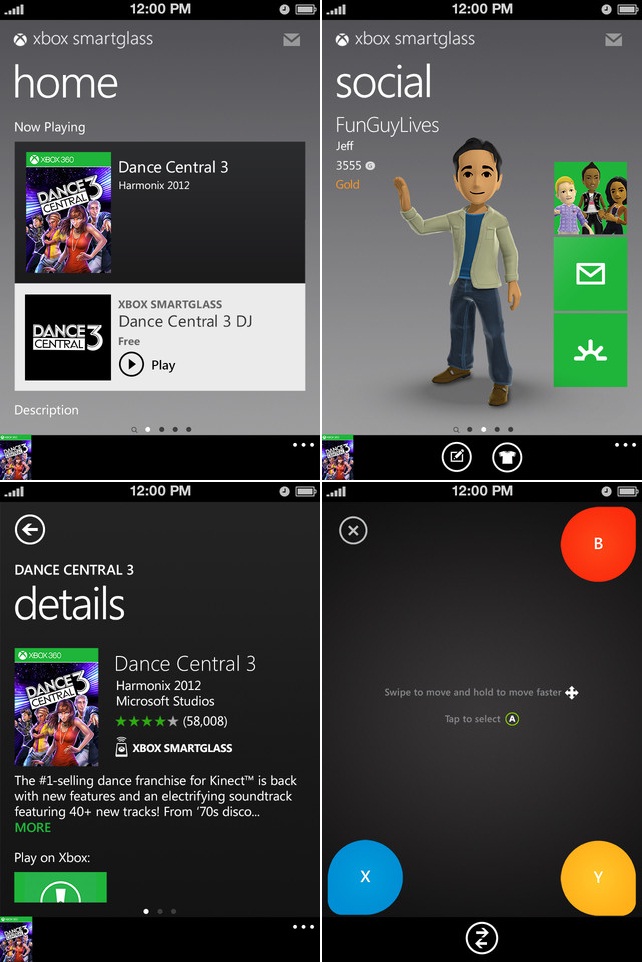Tap the Swipe to move hint text
Screen dimensions: 642x962
coord(473,692)
